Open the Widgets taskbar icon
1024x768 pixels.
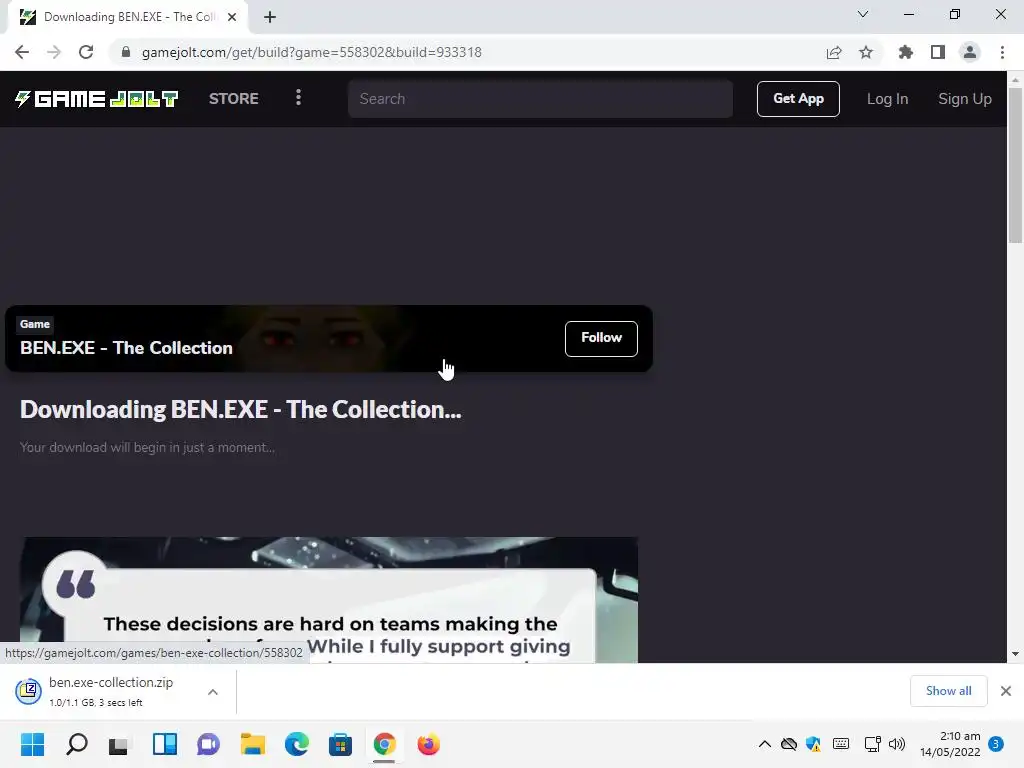(165, 744)
